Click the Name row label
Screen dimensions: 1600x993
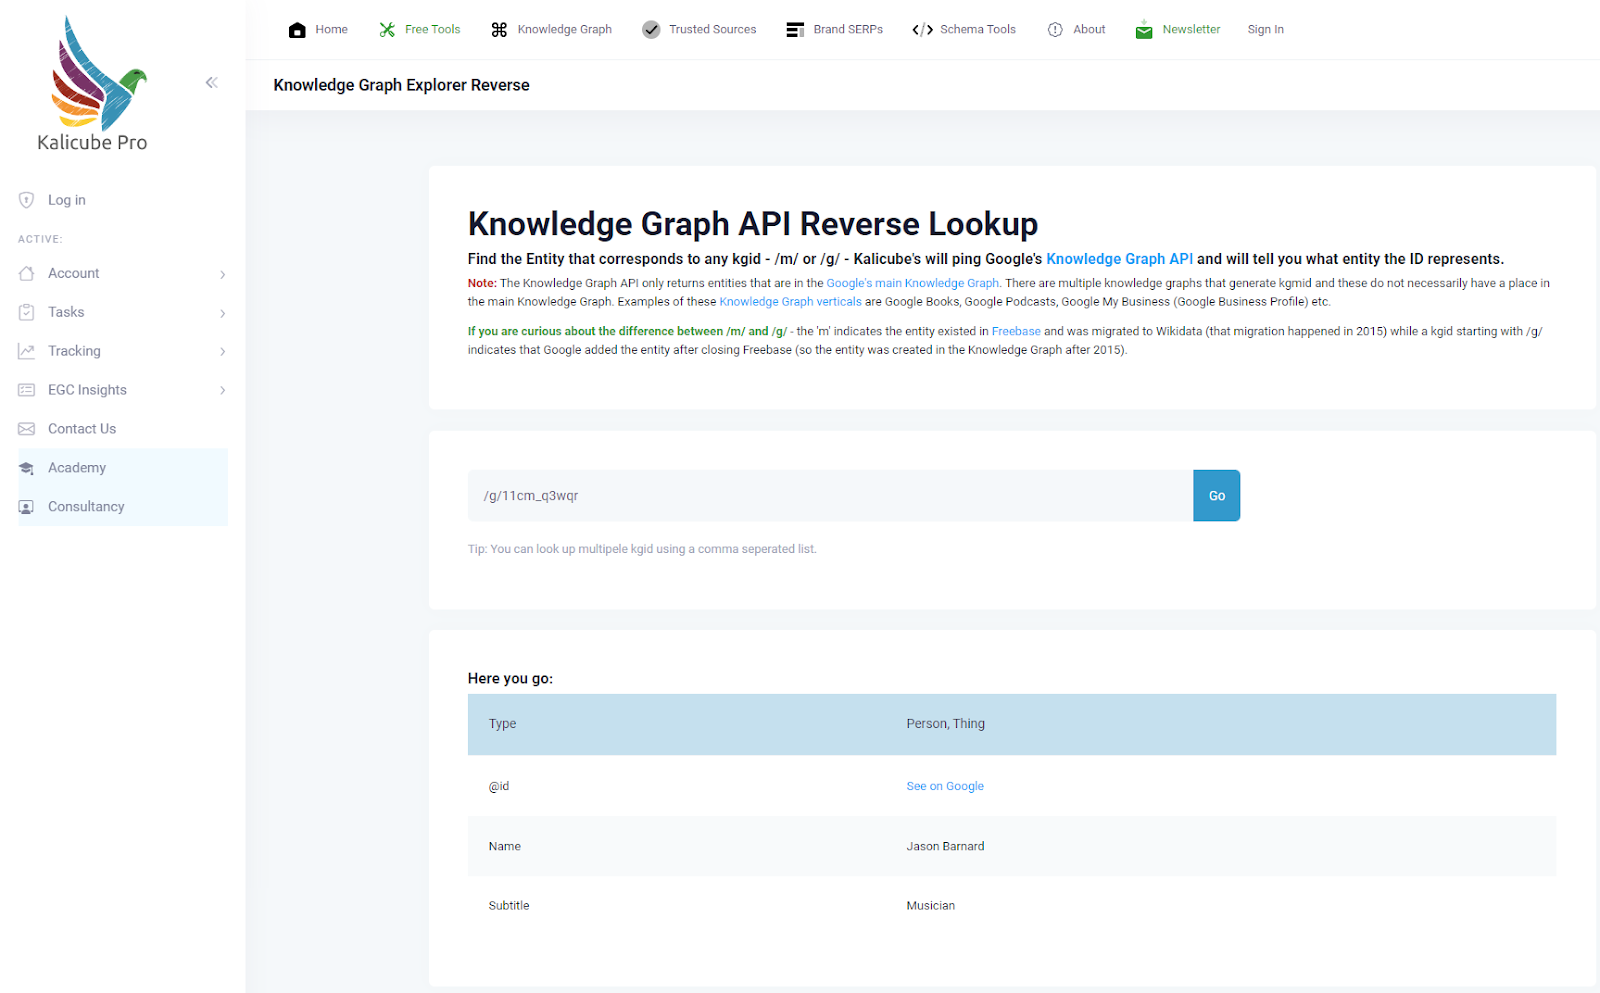click(x=504, y=847)
